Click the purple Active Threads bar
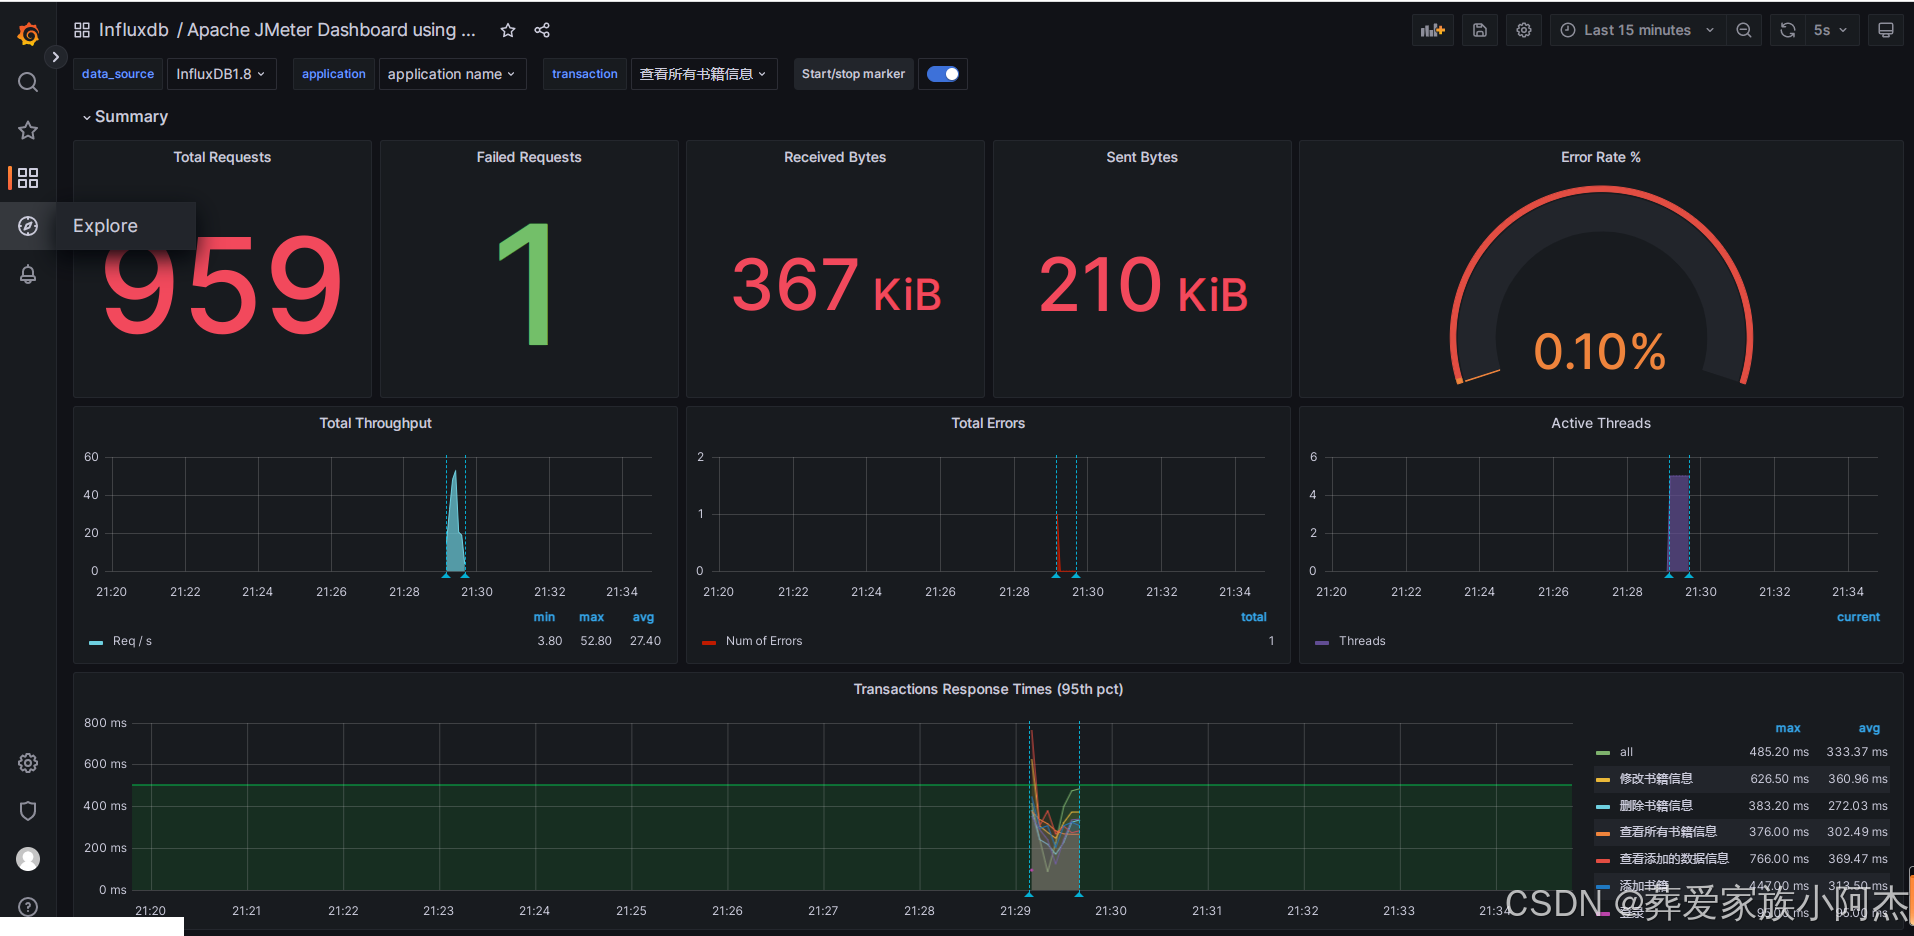This screenshot has width=1914, height=936. click(1679, 523)
